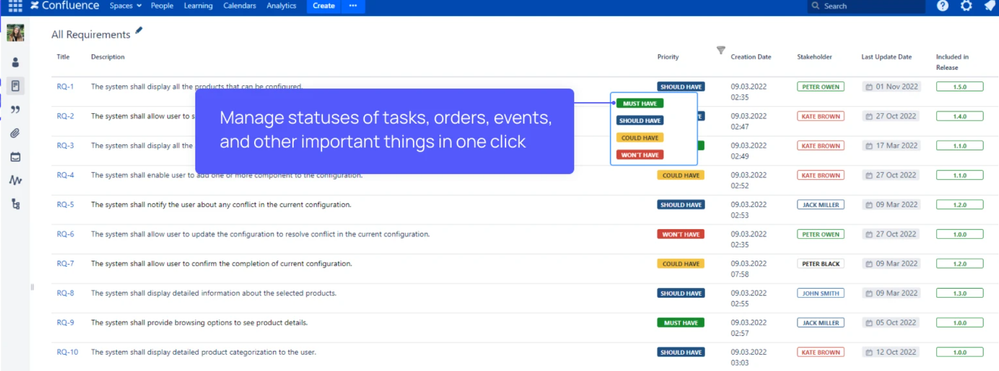The height and width of the screenshot is (371, 999).
Task: Click the Search input field
Action: tap(866, 6)
